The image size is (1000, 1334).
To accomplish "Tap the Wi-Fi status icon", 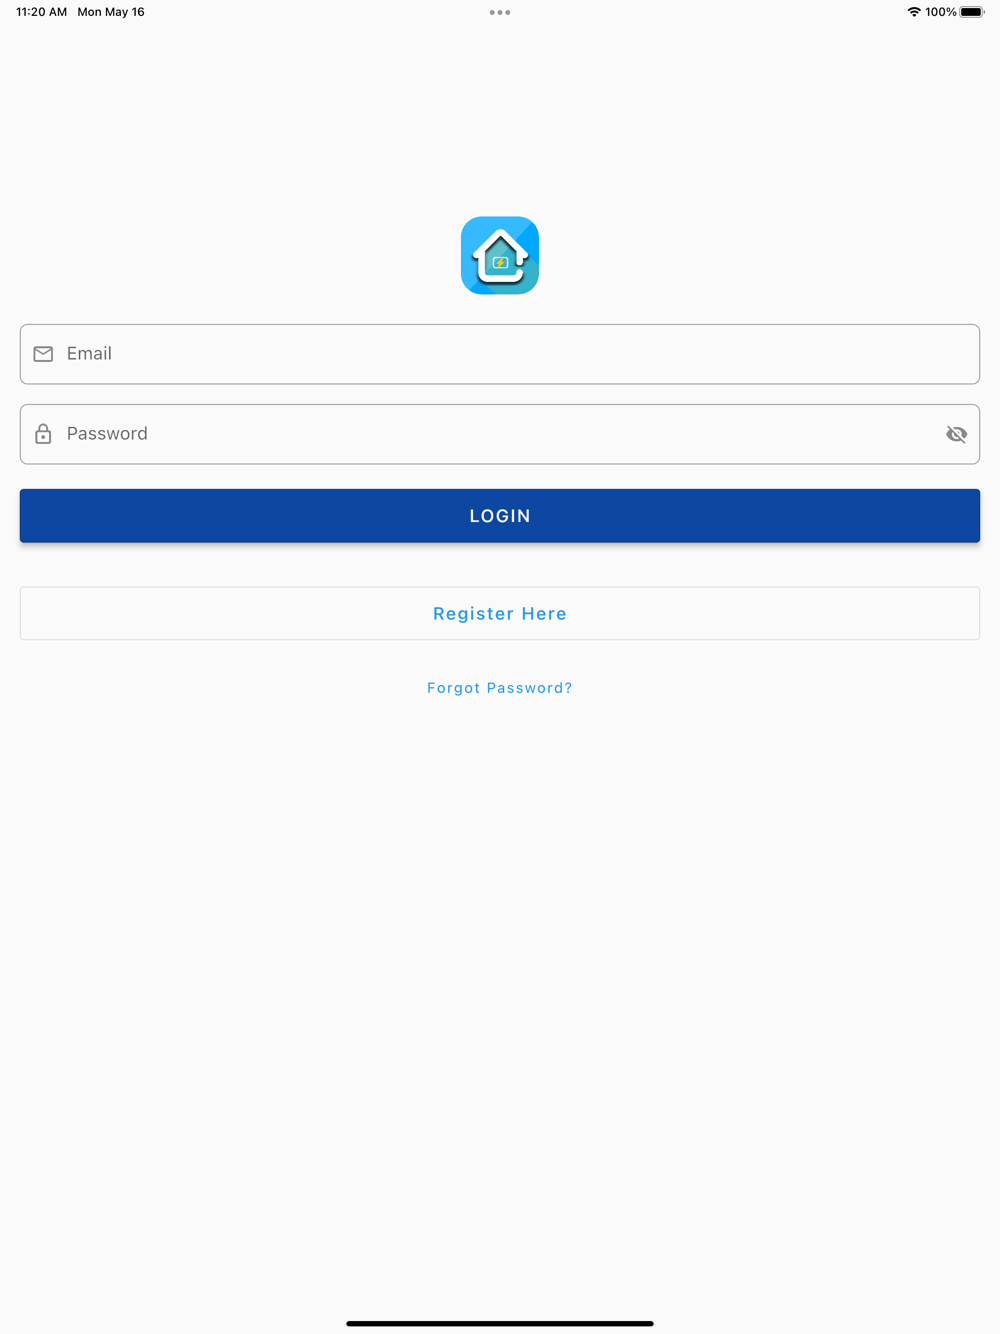I will coord(914,12).
